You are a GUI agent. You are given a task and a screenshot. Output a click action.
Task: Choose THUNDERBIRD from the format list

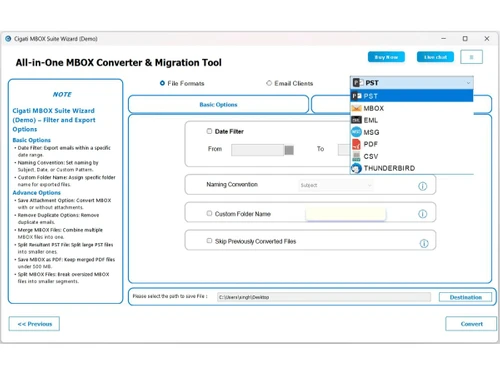[412, 168]
